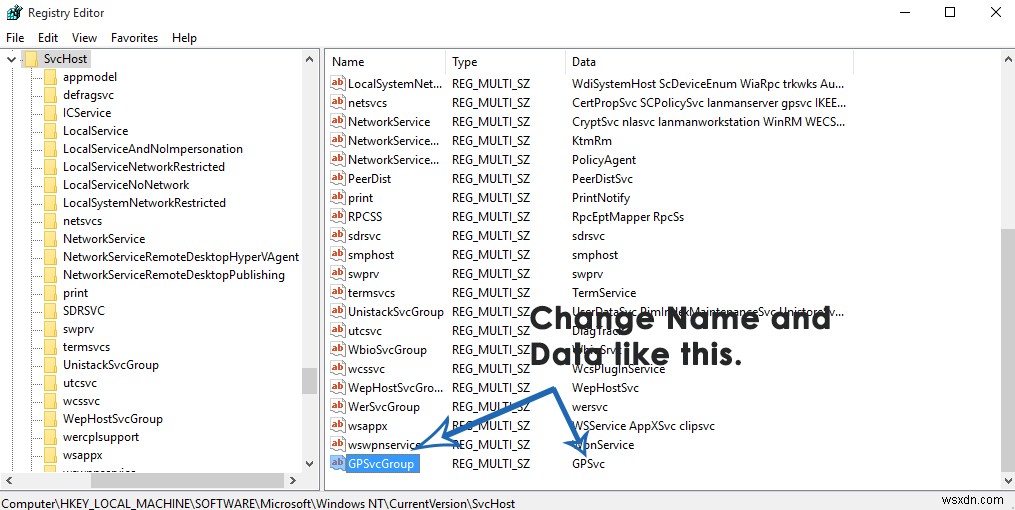Screen dimensions: 1015x510
Task: Open the View menu
Action: pyautogui.click(x=84, y=38)
